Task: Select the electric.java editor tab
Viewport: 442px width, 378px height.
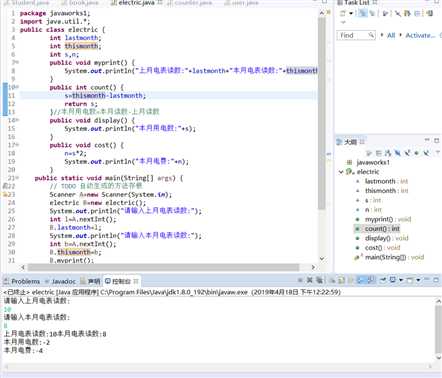Action: [136, 3]
